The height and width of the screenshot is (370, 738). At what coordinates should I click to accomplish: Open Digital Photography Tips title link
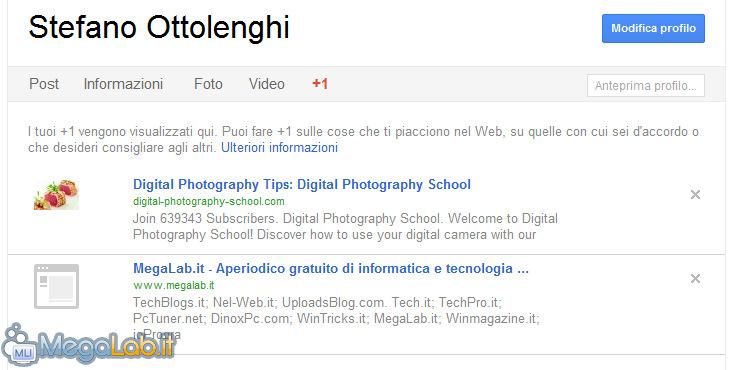(x=302, y=185)
